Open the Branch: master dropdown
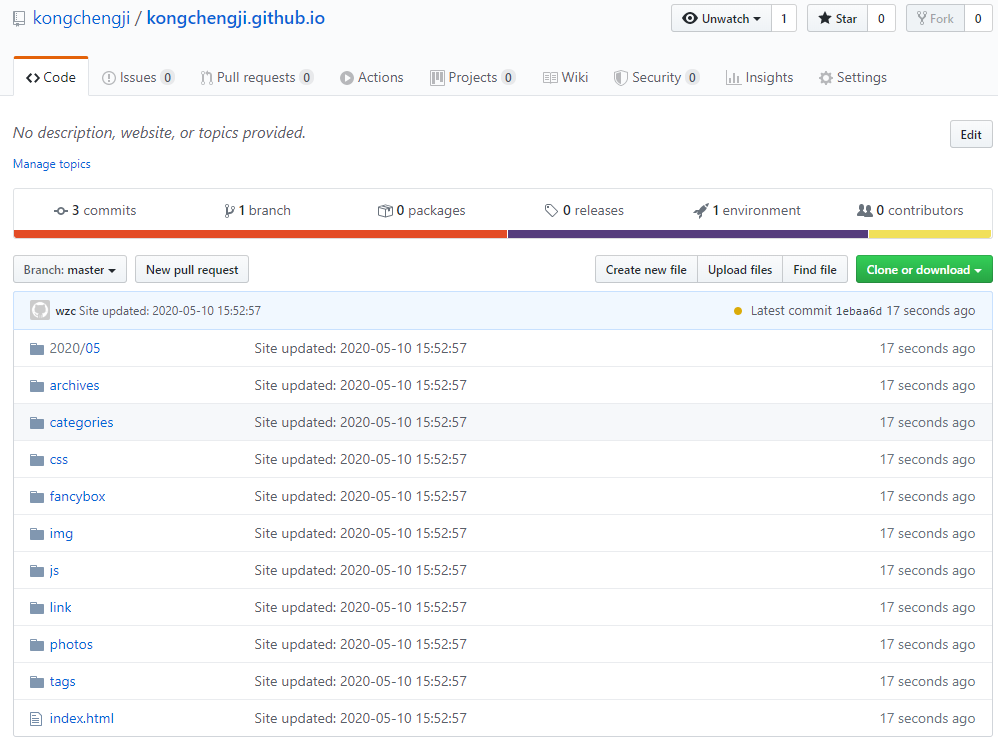 pos(70,269)
